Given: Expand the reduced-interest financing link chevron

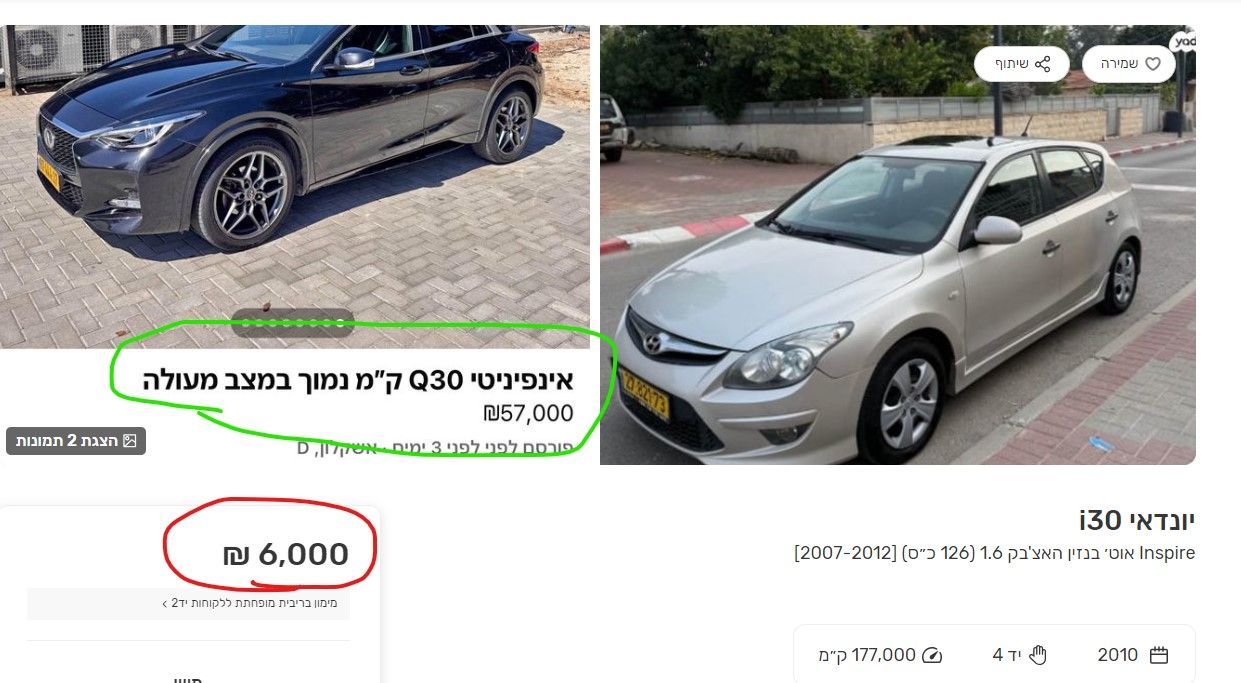Looking at the screenshot, I should (165, 603).
